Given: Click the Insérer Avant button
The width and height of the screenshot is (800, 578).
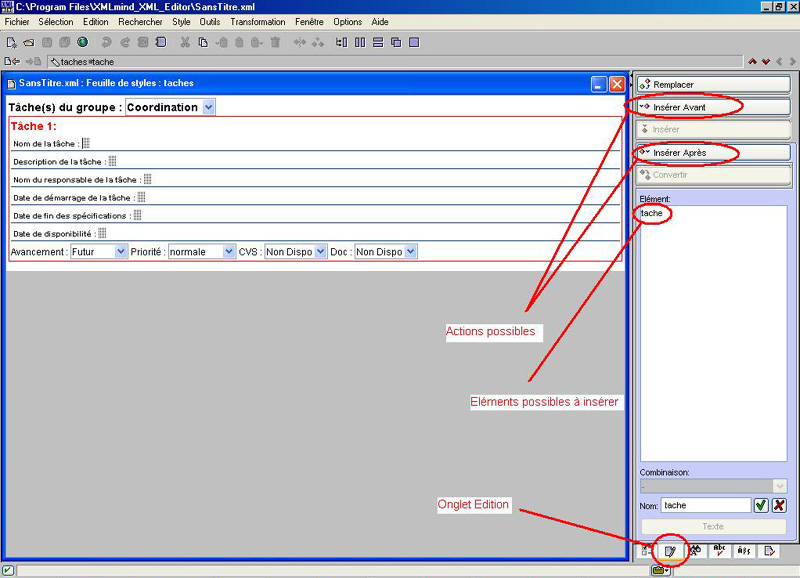Looking at the screenshot, I should pos(712,106).
